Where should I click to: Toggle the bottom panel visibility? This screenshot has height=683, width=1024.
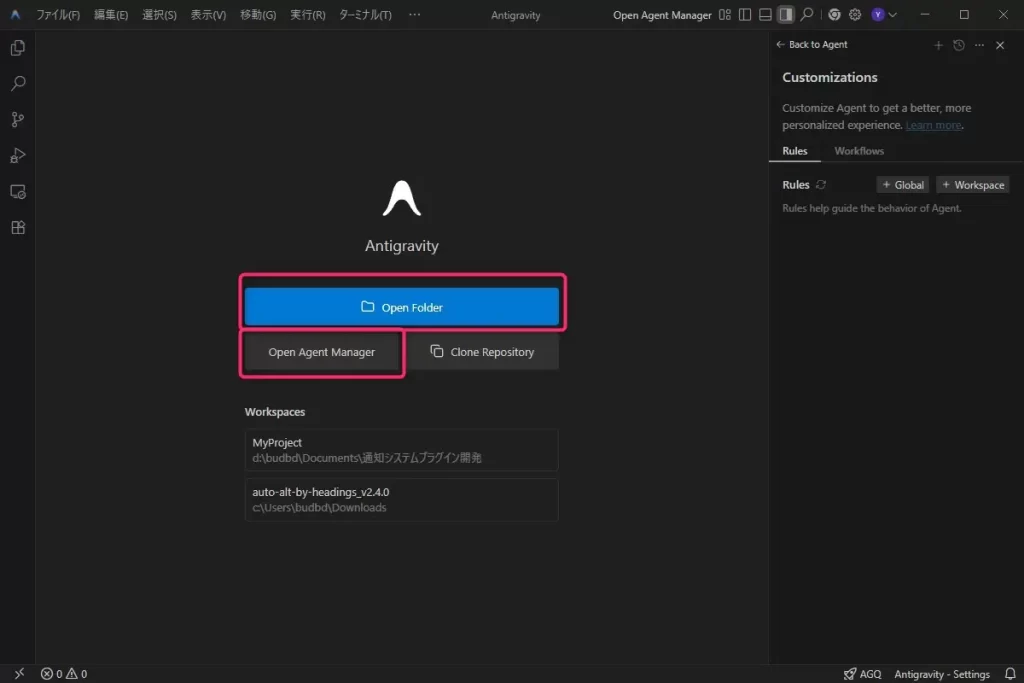(x=765, y=14)
